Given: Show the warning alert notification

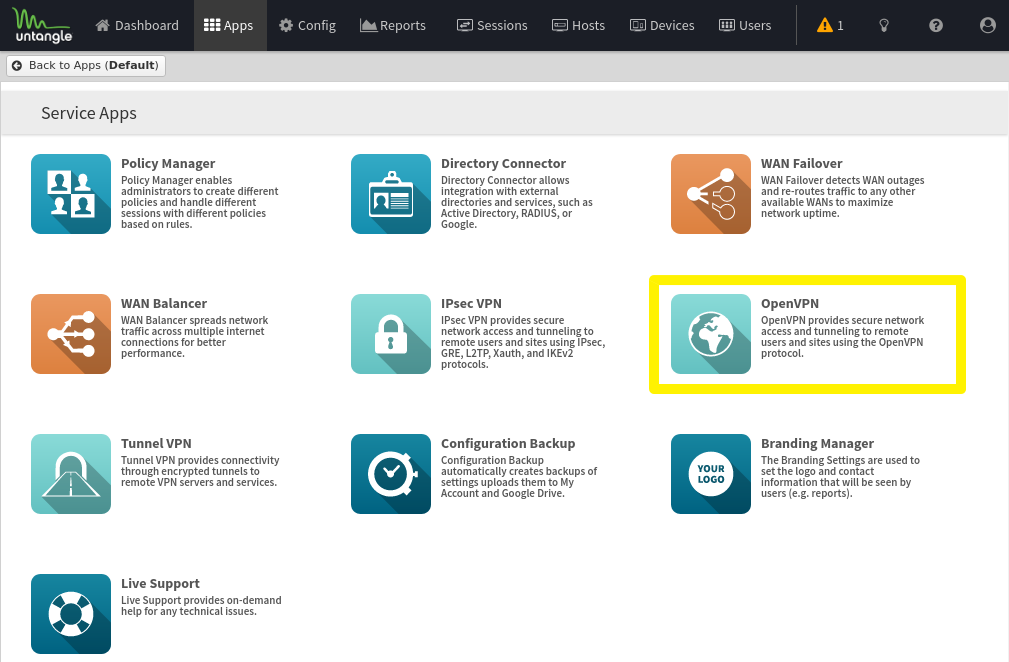Looking at the screenshot, I should click(x=830, y=25).
